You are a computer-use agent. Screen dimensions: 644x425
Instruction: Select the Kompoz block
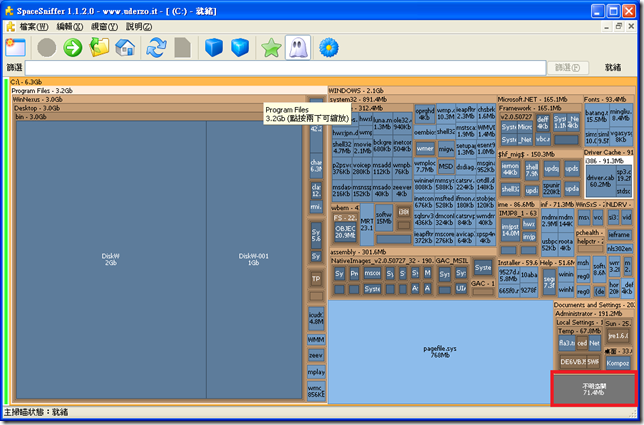pyautogui.click(x=618, y=363)
